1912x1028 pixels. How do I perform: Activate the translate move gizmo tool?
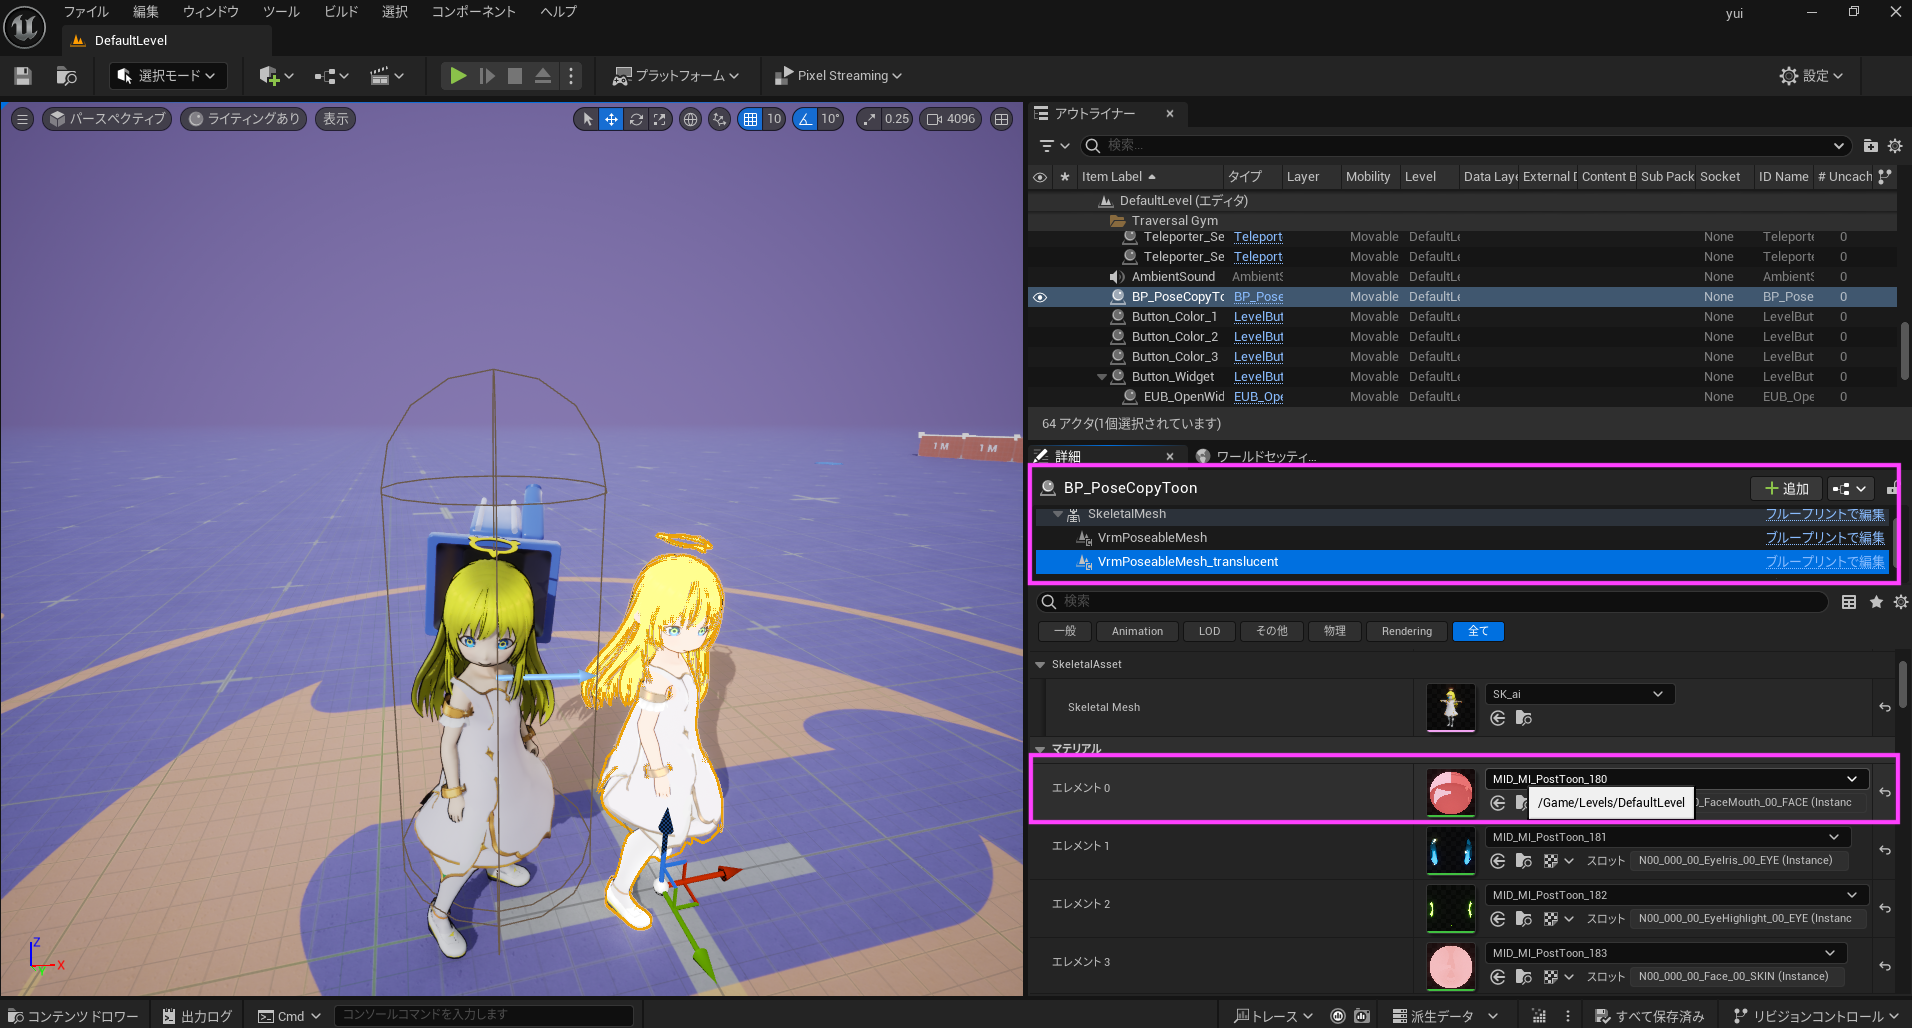(x=611, y=119)
